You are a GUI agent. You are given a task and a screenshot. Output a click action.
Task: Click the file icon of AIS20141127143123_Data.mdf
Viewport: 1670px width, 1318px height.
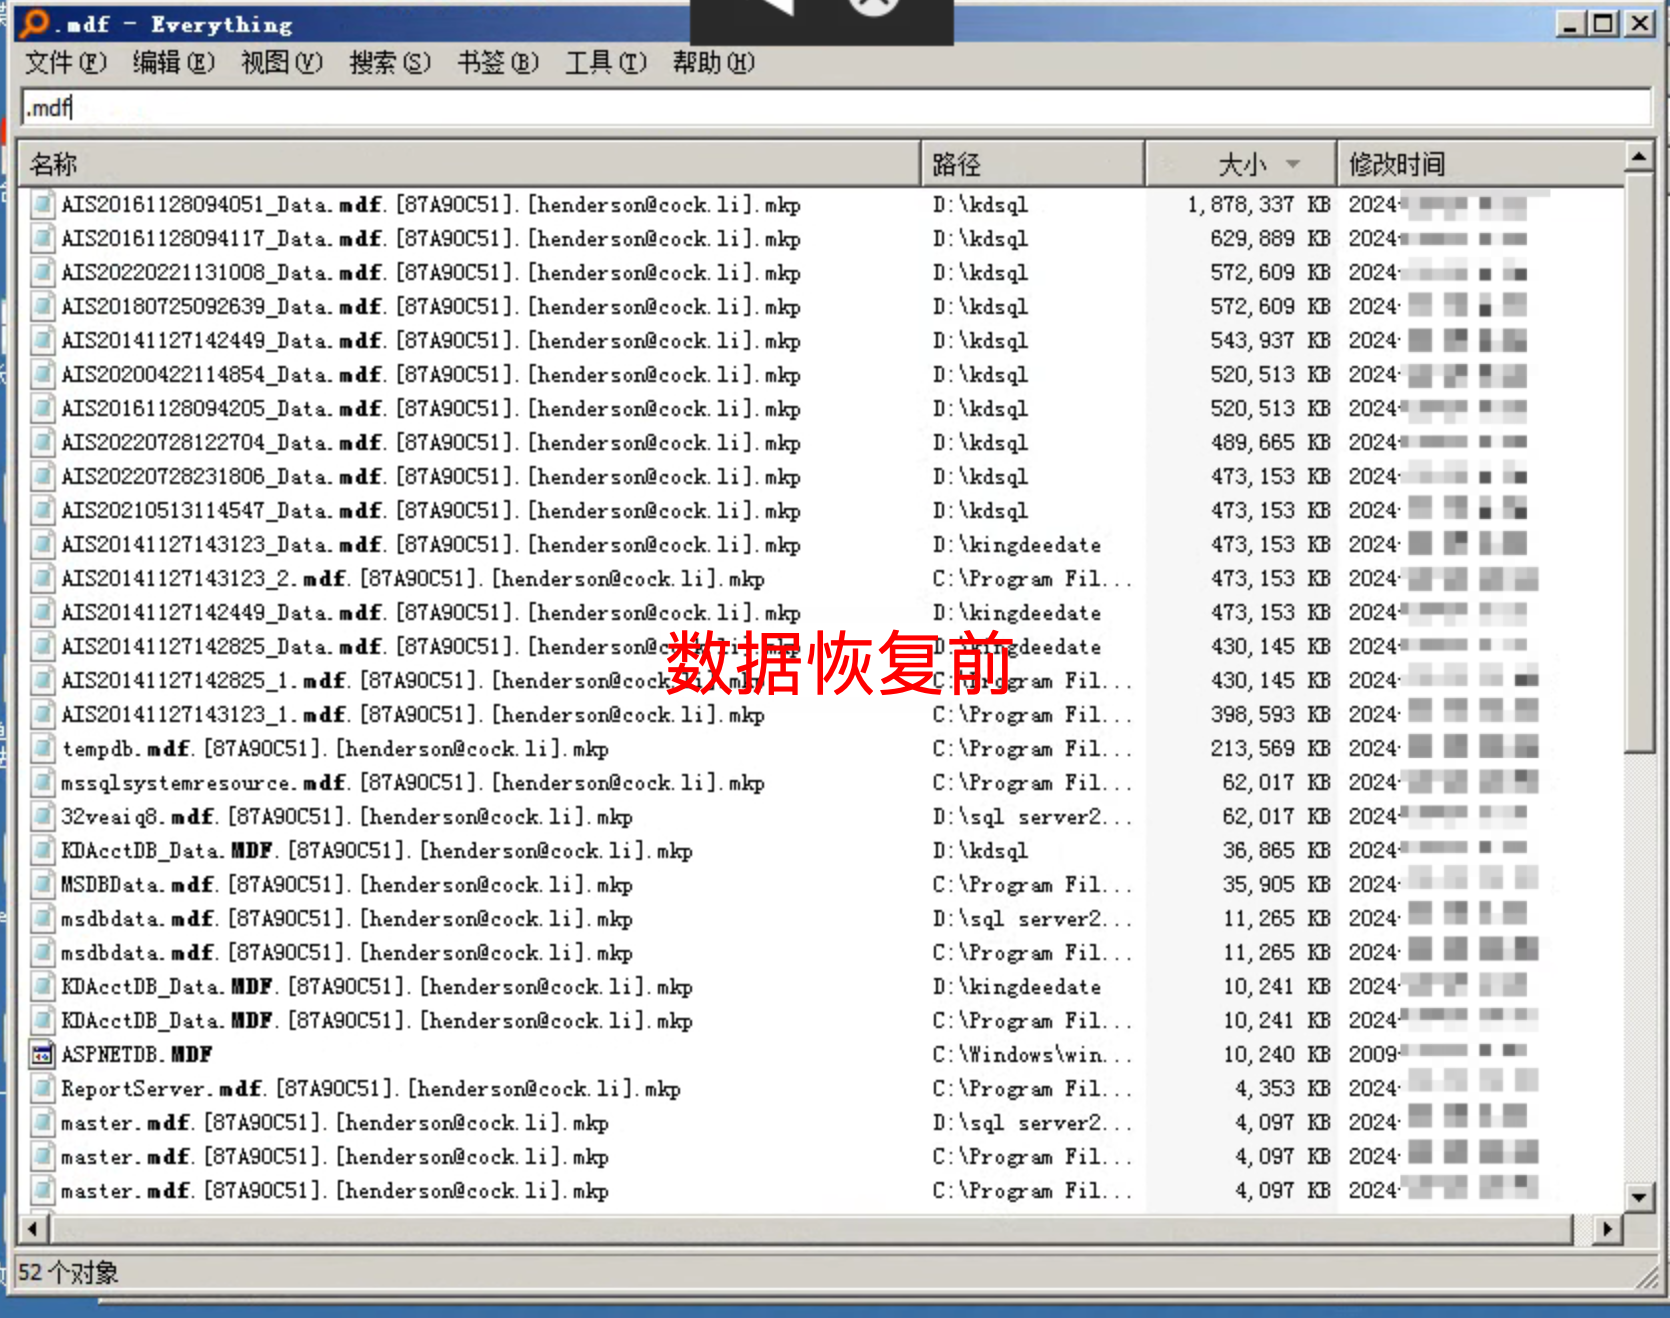click(42, 545)
